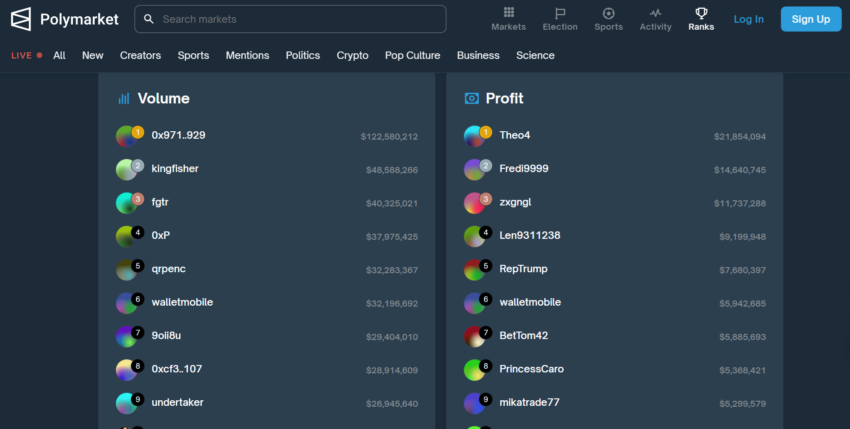Screen dimensions: 850x429
Task: Open Fredi9999 profile name link
Action: pos(524,169)
